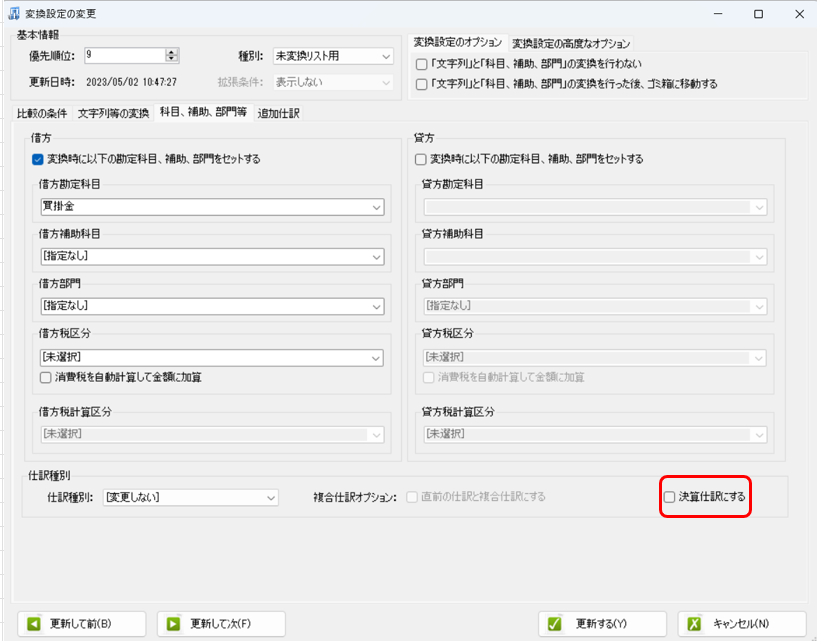
Task: Open the 借方部門 dropdown
Action: (x=213, y=306)
